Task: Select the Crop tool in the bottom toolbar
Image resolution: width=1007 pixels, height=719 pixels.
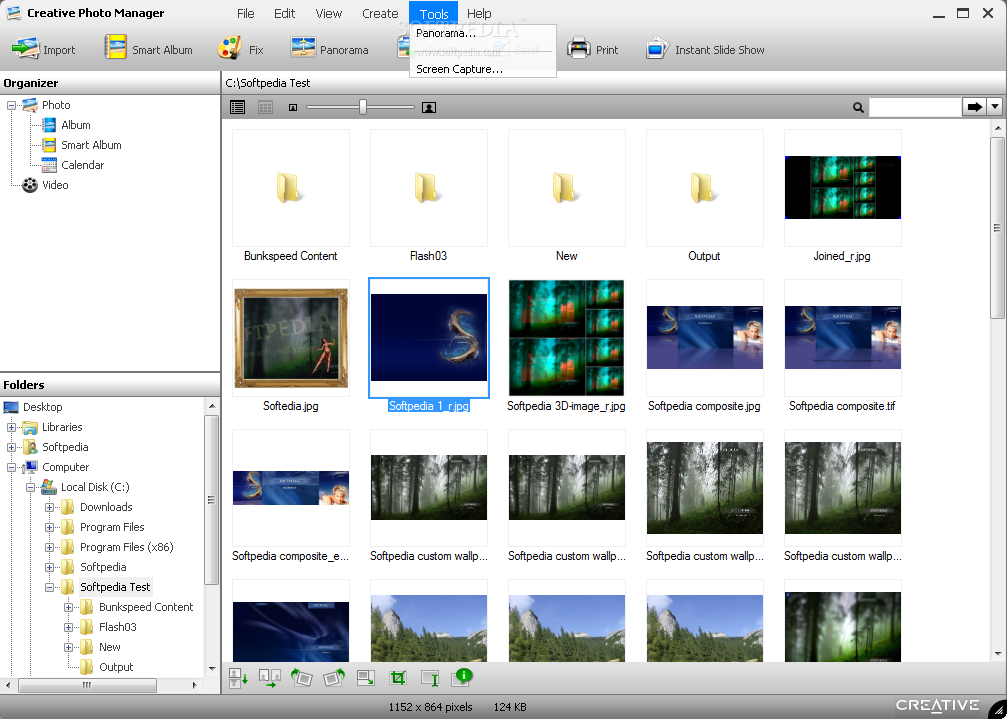Action: (x=398, y=677)
